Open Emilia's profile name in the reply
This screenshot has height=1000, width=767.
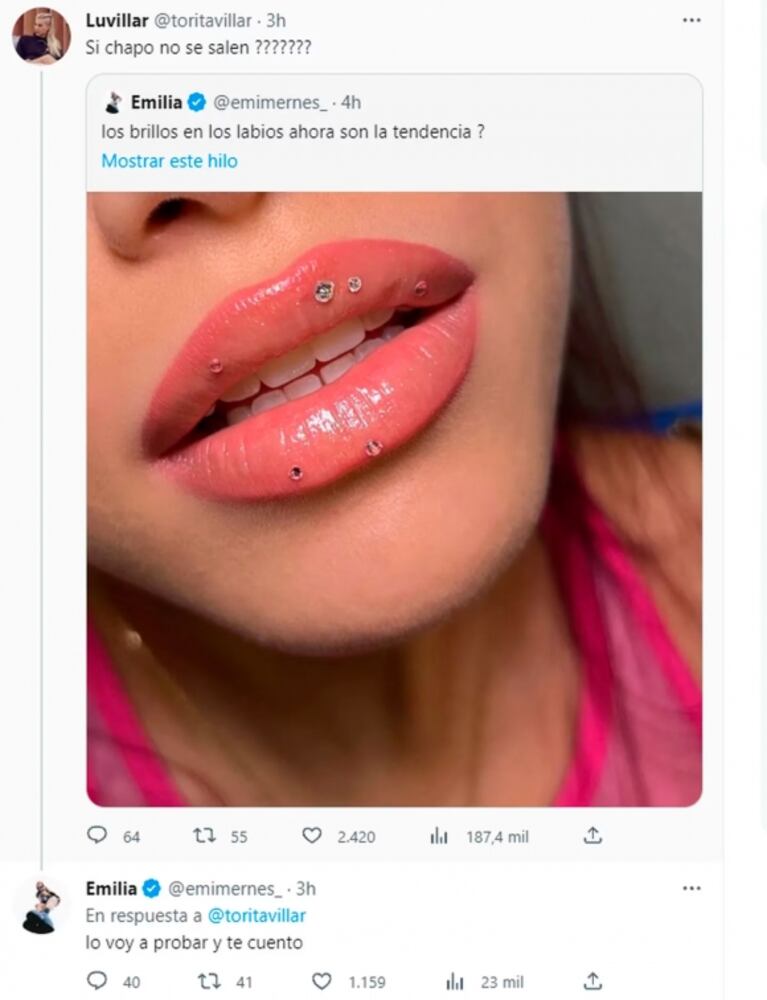click(x=111, y=888)
